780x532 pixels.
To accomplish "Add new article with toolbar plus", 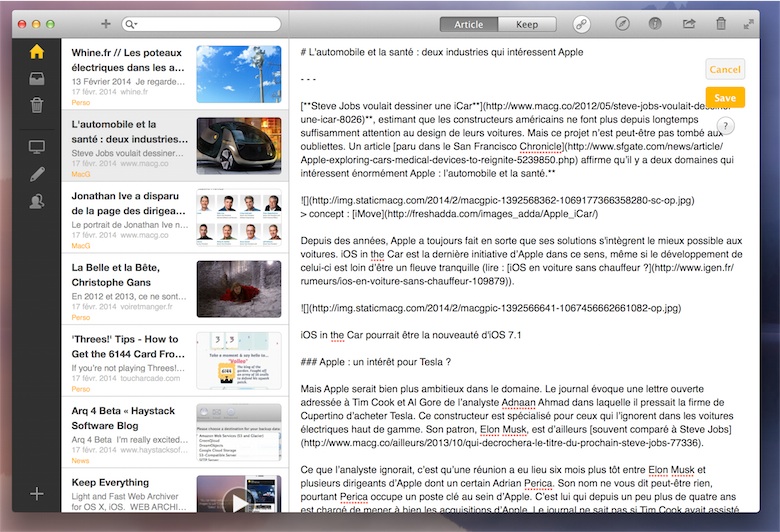I will point(105,23).
